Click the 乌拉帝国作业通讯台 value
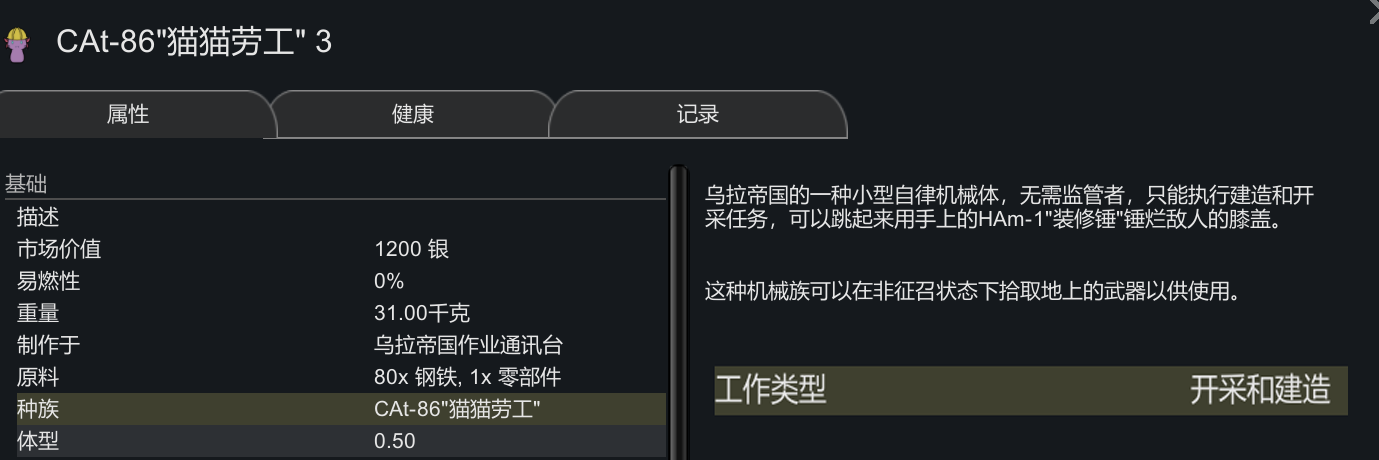The height and width of the screenshot is (460, 1379). 468,345
